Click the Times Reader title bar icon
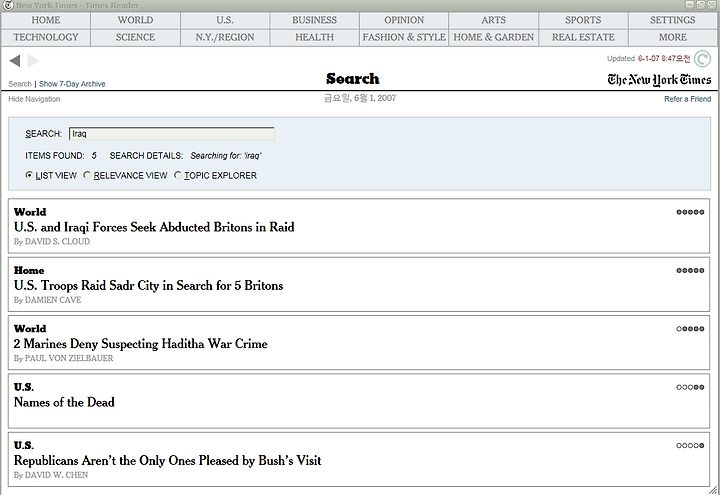This screenshot has height=495, width=720. [x=8, y=5]
